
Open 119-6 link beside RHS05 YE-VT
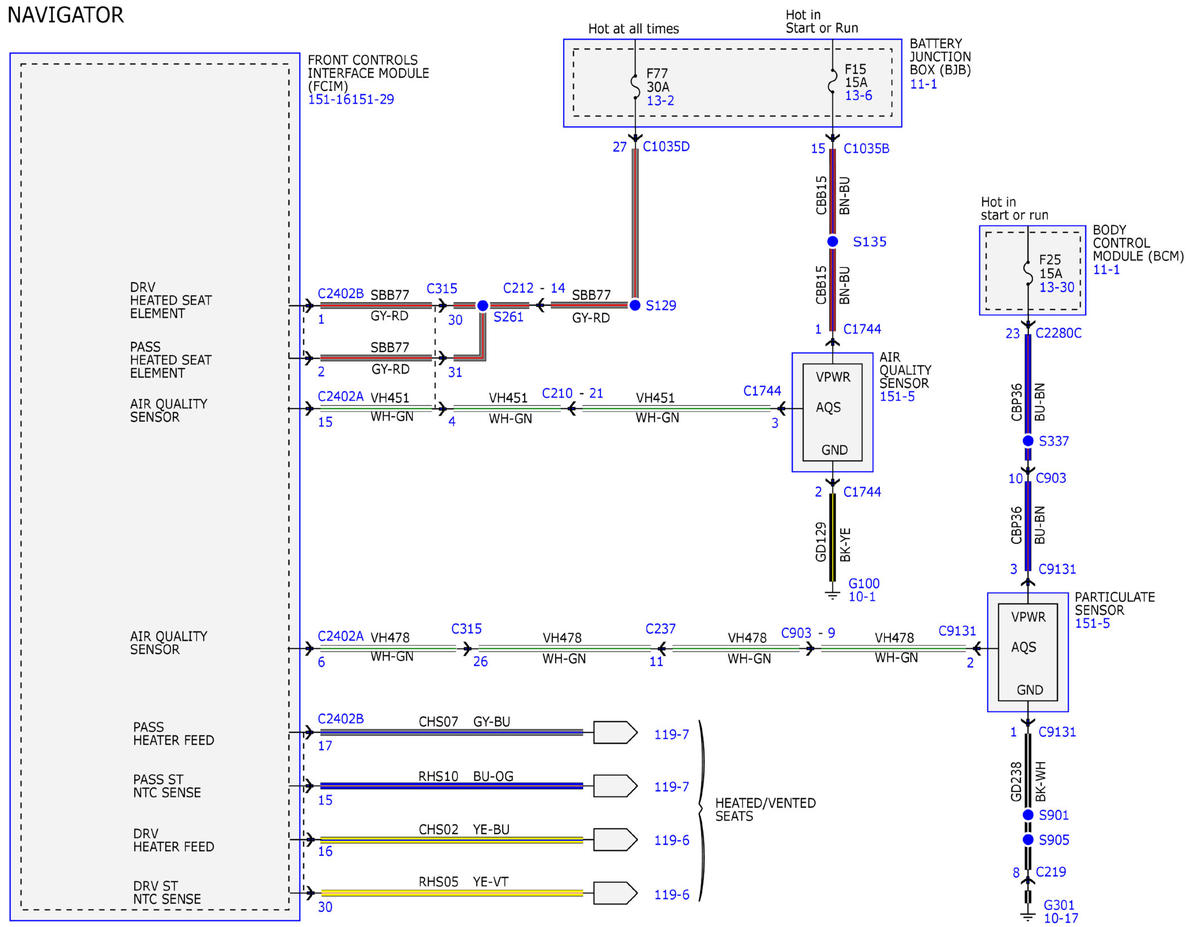(672, 893)
